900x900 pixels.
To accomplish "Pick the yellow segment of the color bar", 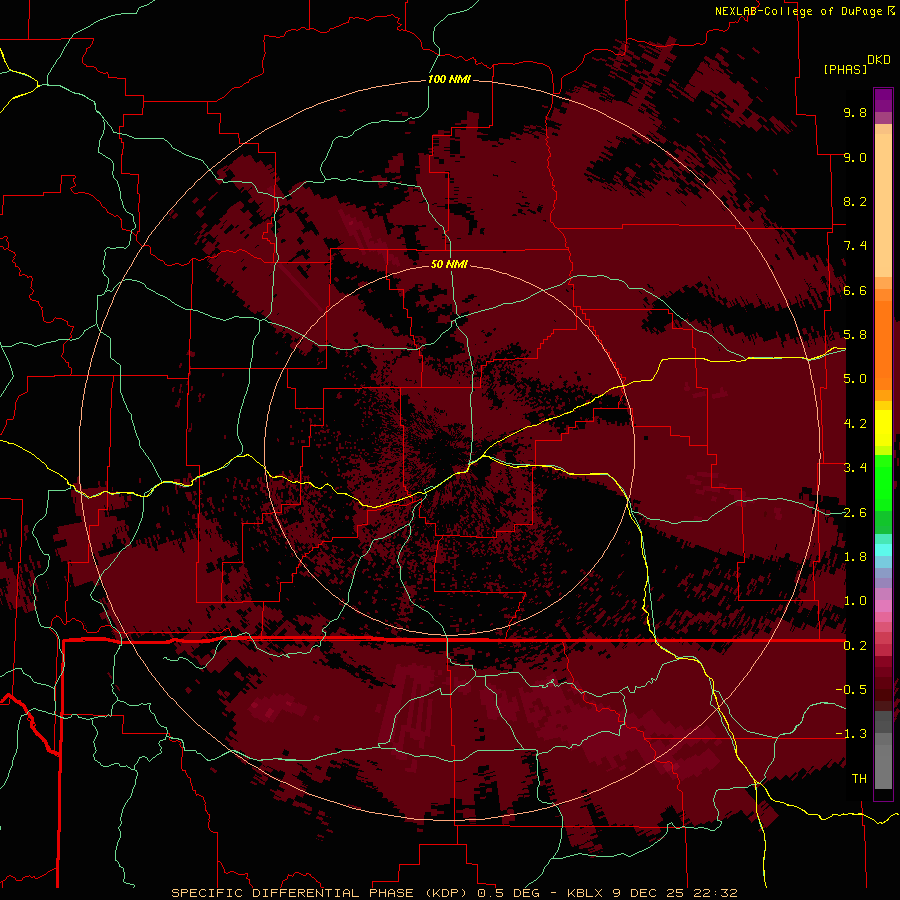I will coord(883,428).
